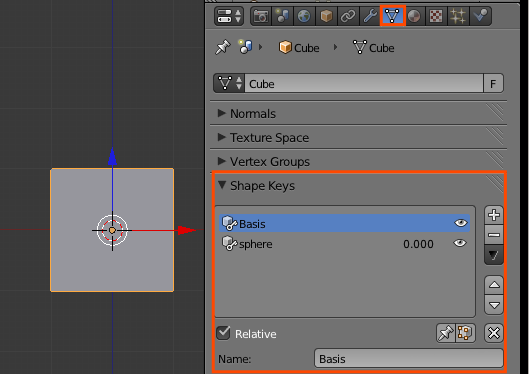Toggle the shape key pin (show only active) button
The image size is (529, 374).
(446, 333)
